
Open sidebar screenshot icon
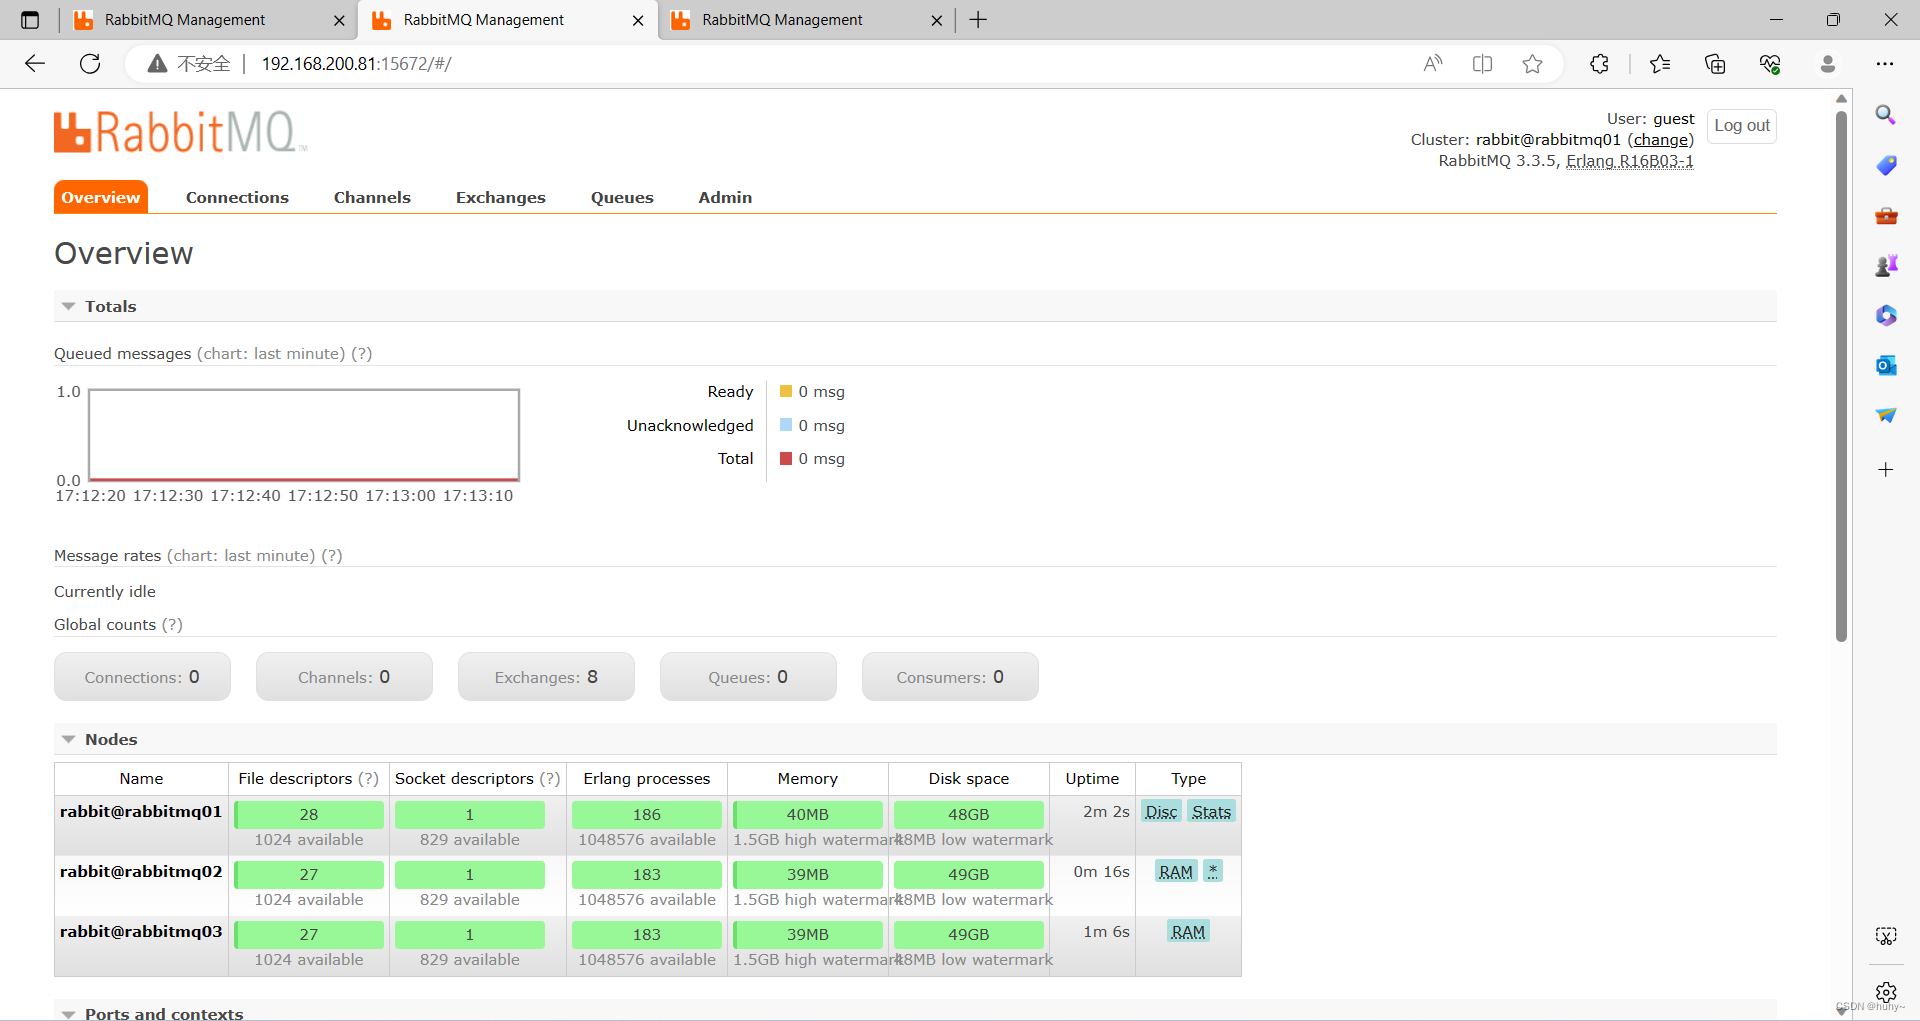(x=1886, y=936)
